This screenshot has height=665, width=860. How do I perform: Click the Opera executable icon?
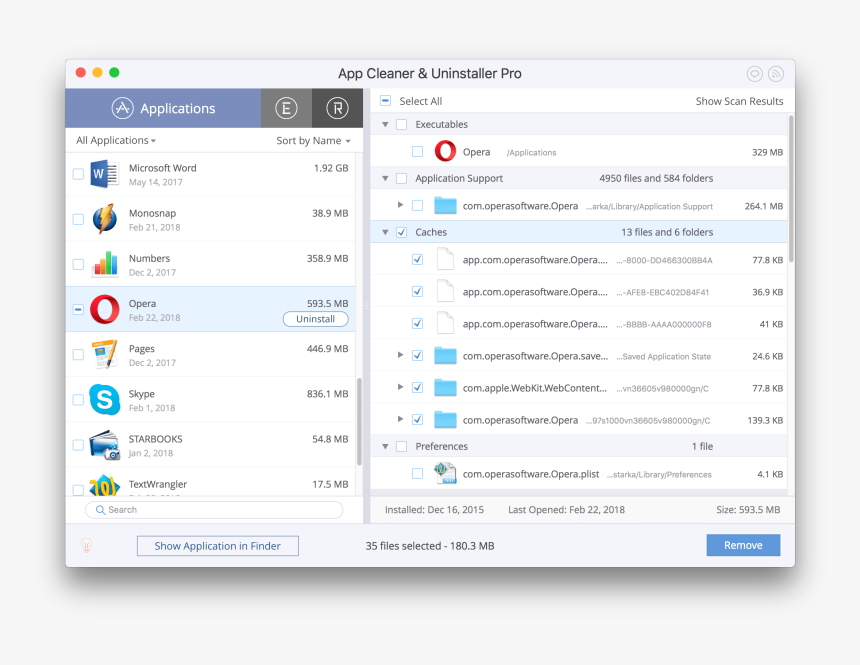[x=445, y=152]
